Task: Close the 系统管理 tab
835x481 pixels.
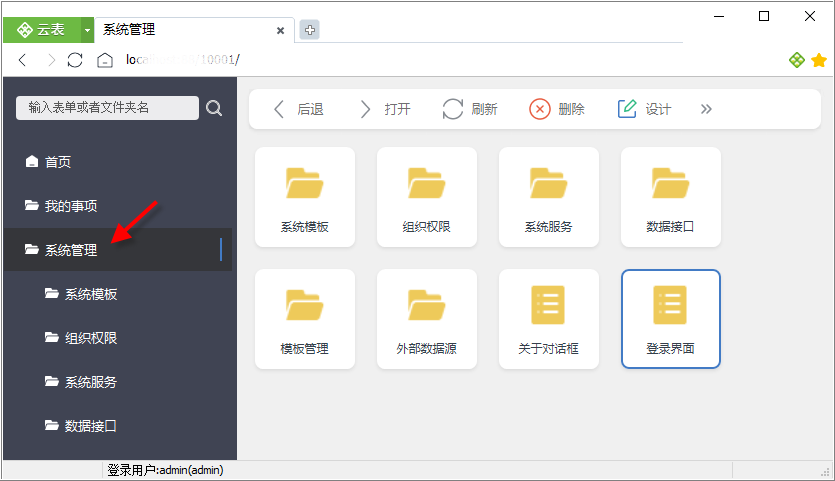Action: click(x=281, y=31)
